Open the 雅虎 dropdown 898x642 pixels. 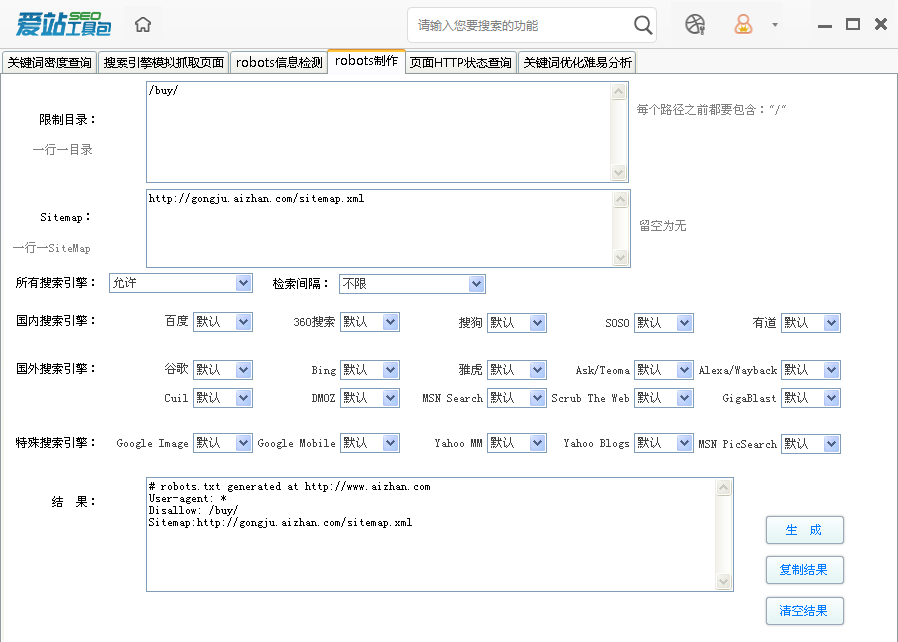[x=517, y=369]
